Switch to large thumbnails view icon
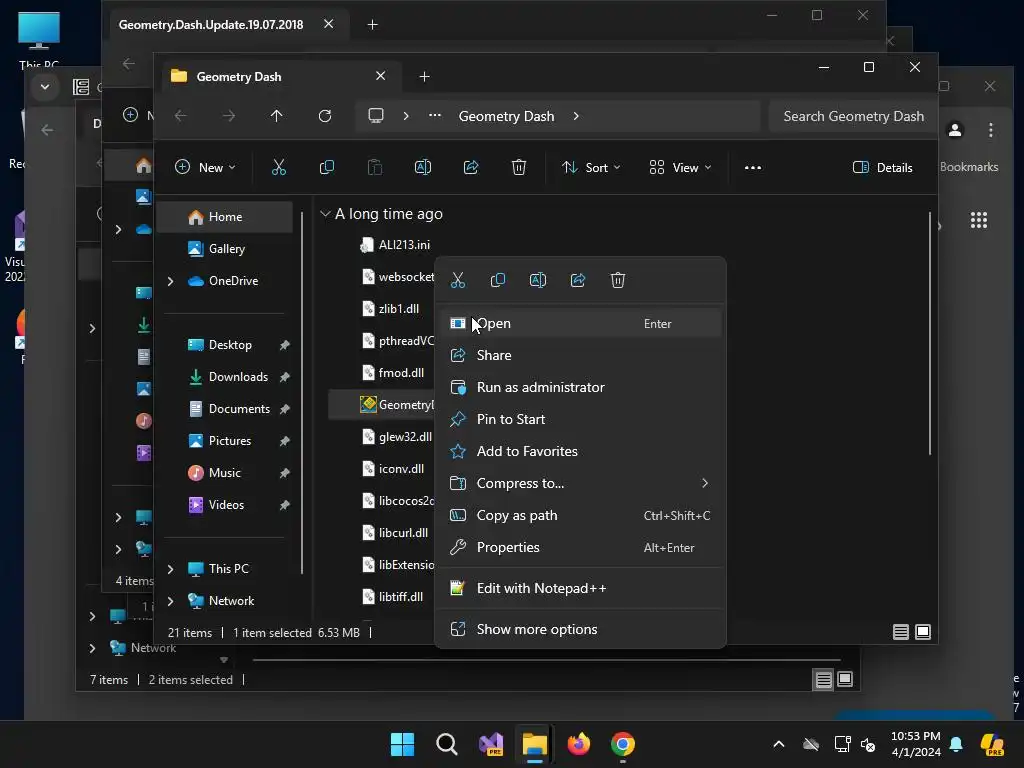The height and width of the screenshot is (768, 1024). (x=923, y=632)
